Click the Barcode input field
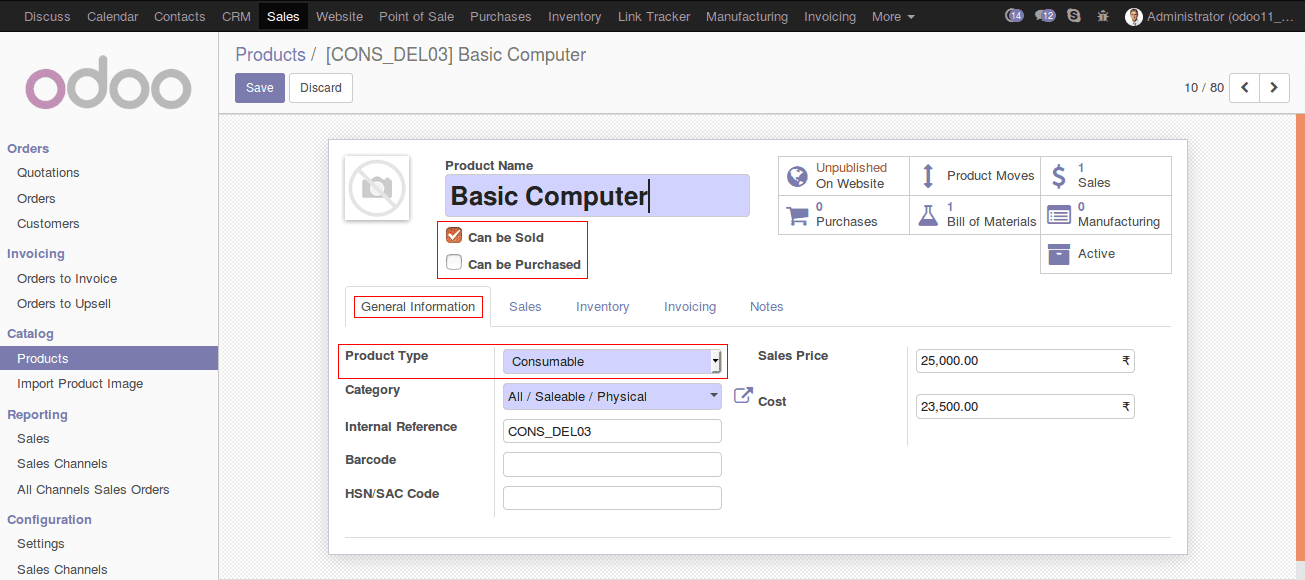The image size is (1305, 580). 612,464
